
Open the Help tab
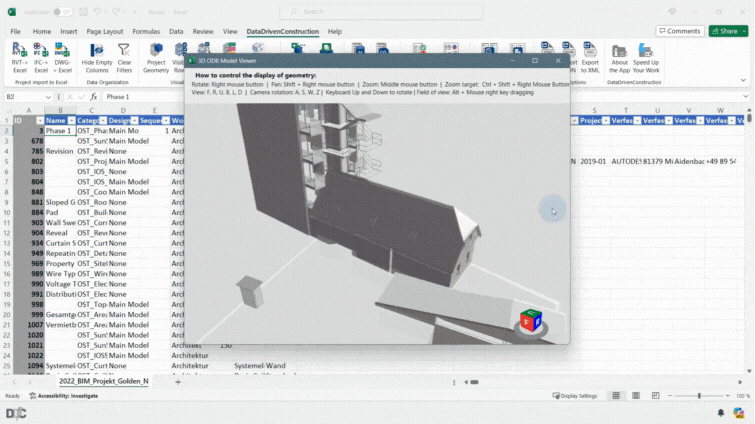click(x=335, y=31)
